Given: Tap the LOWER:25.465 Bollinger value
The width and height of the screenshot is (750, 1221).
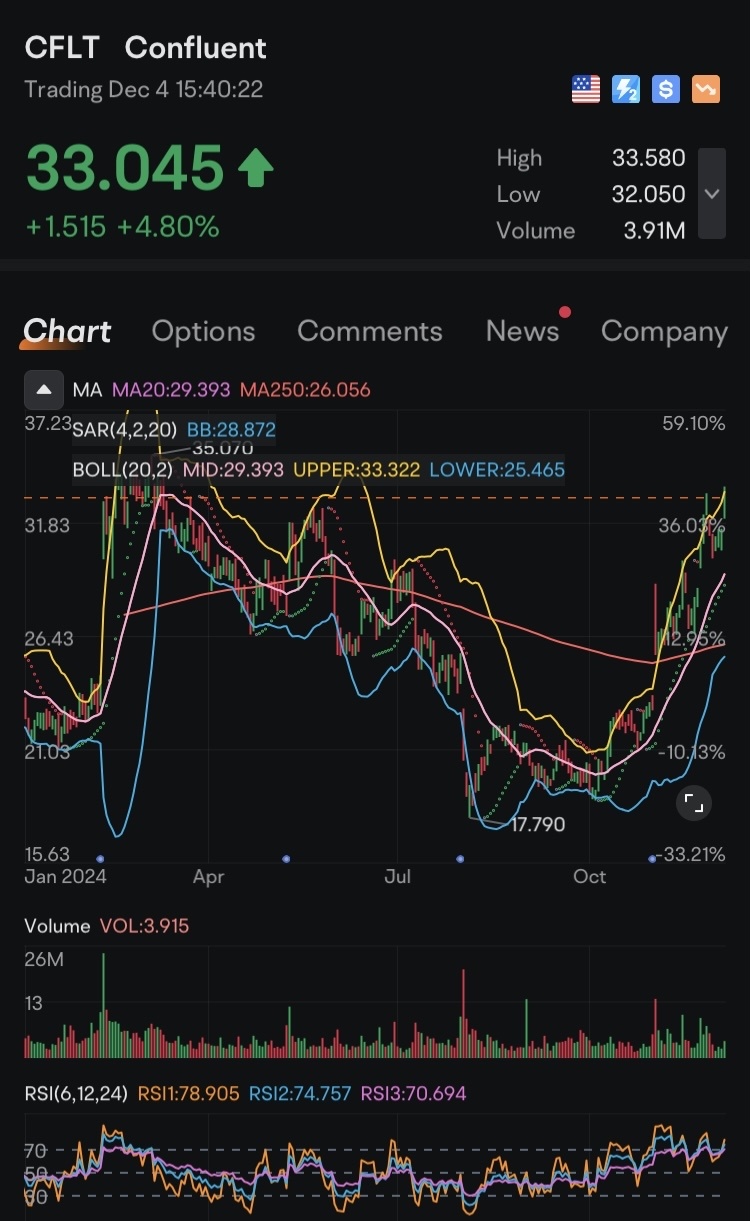Looking at the screenshot, I should [497, 469].
